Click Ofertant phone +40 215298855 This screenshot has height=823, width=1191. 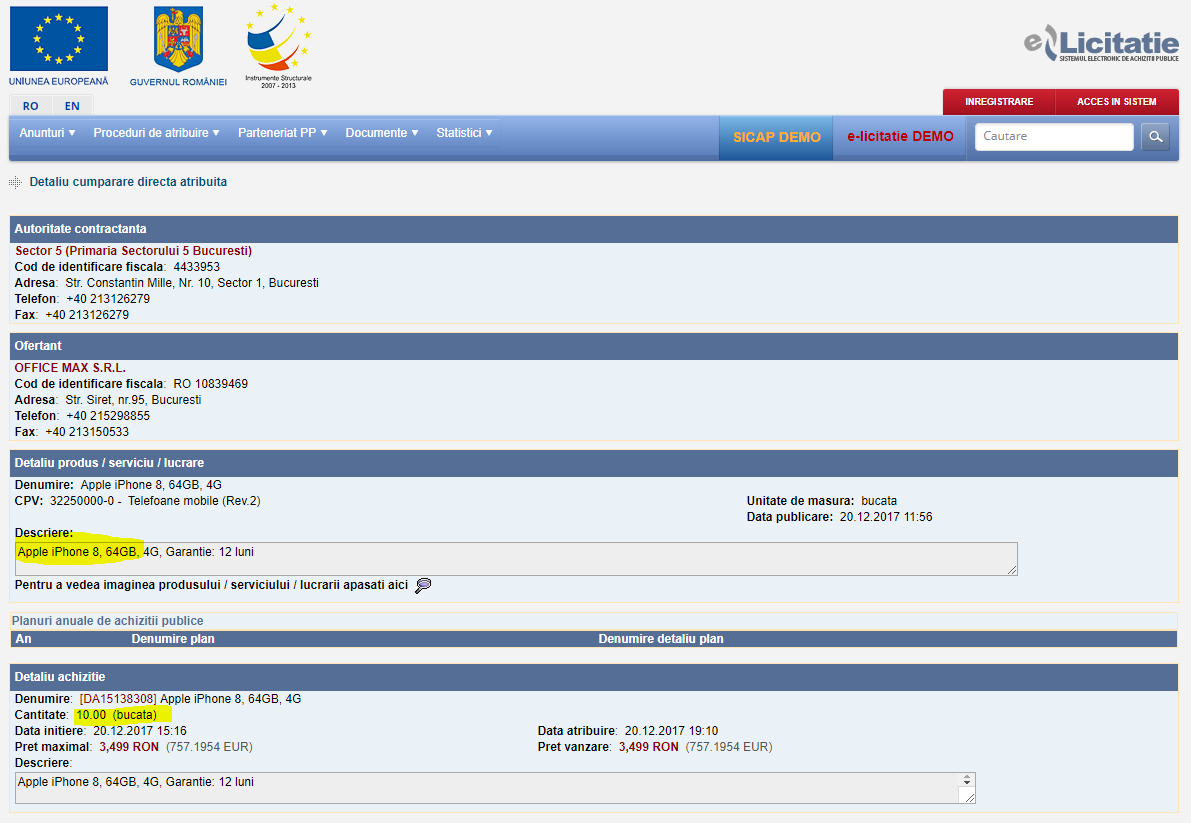pyautogui.click(x=108, y=416)
